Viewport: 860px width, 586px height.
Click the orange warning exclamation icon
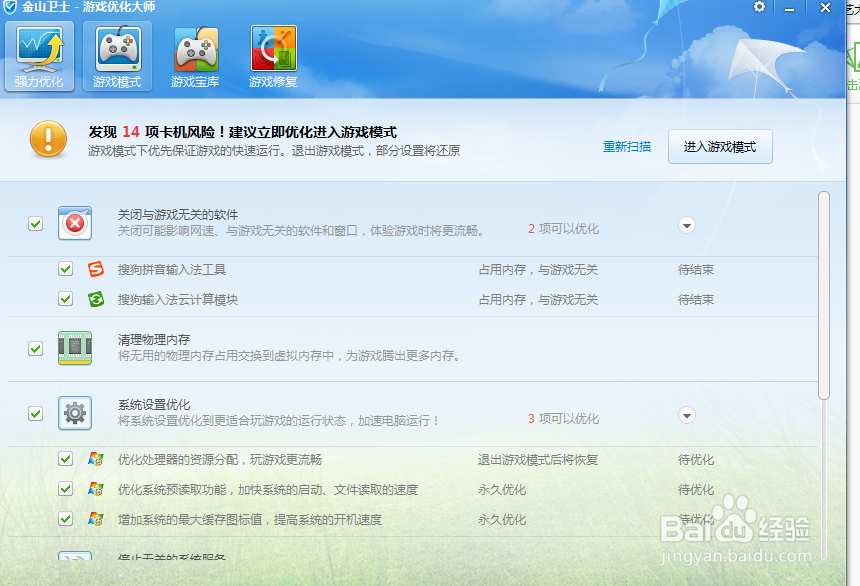coord(48,139)
